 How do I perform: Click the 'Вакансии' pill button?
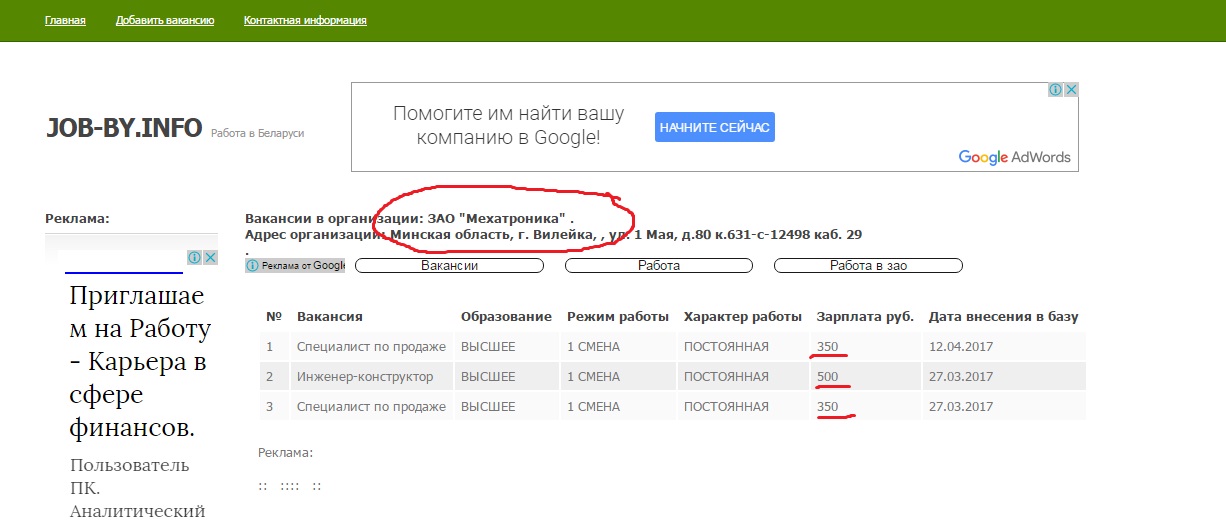(x=449, y=266)
